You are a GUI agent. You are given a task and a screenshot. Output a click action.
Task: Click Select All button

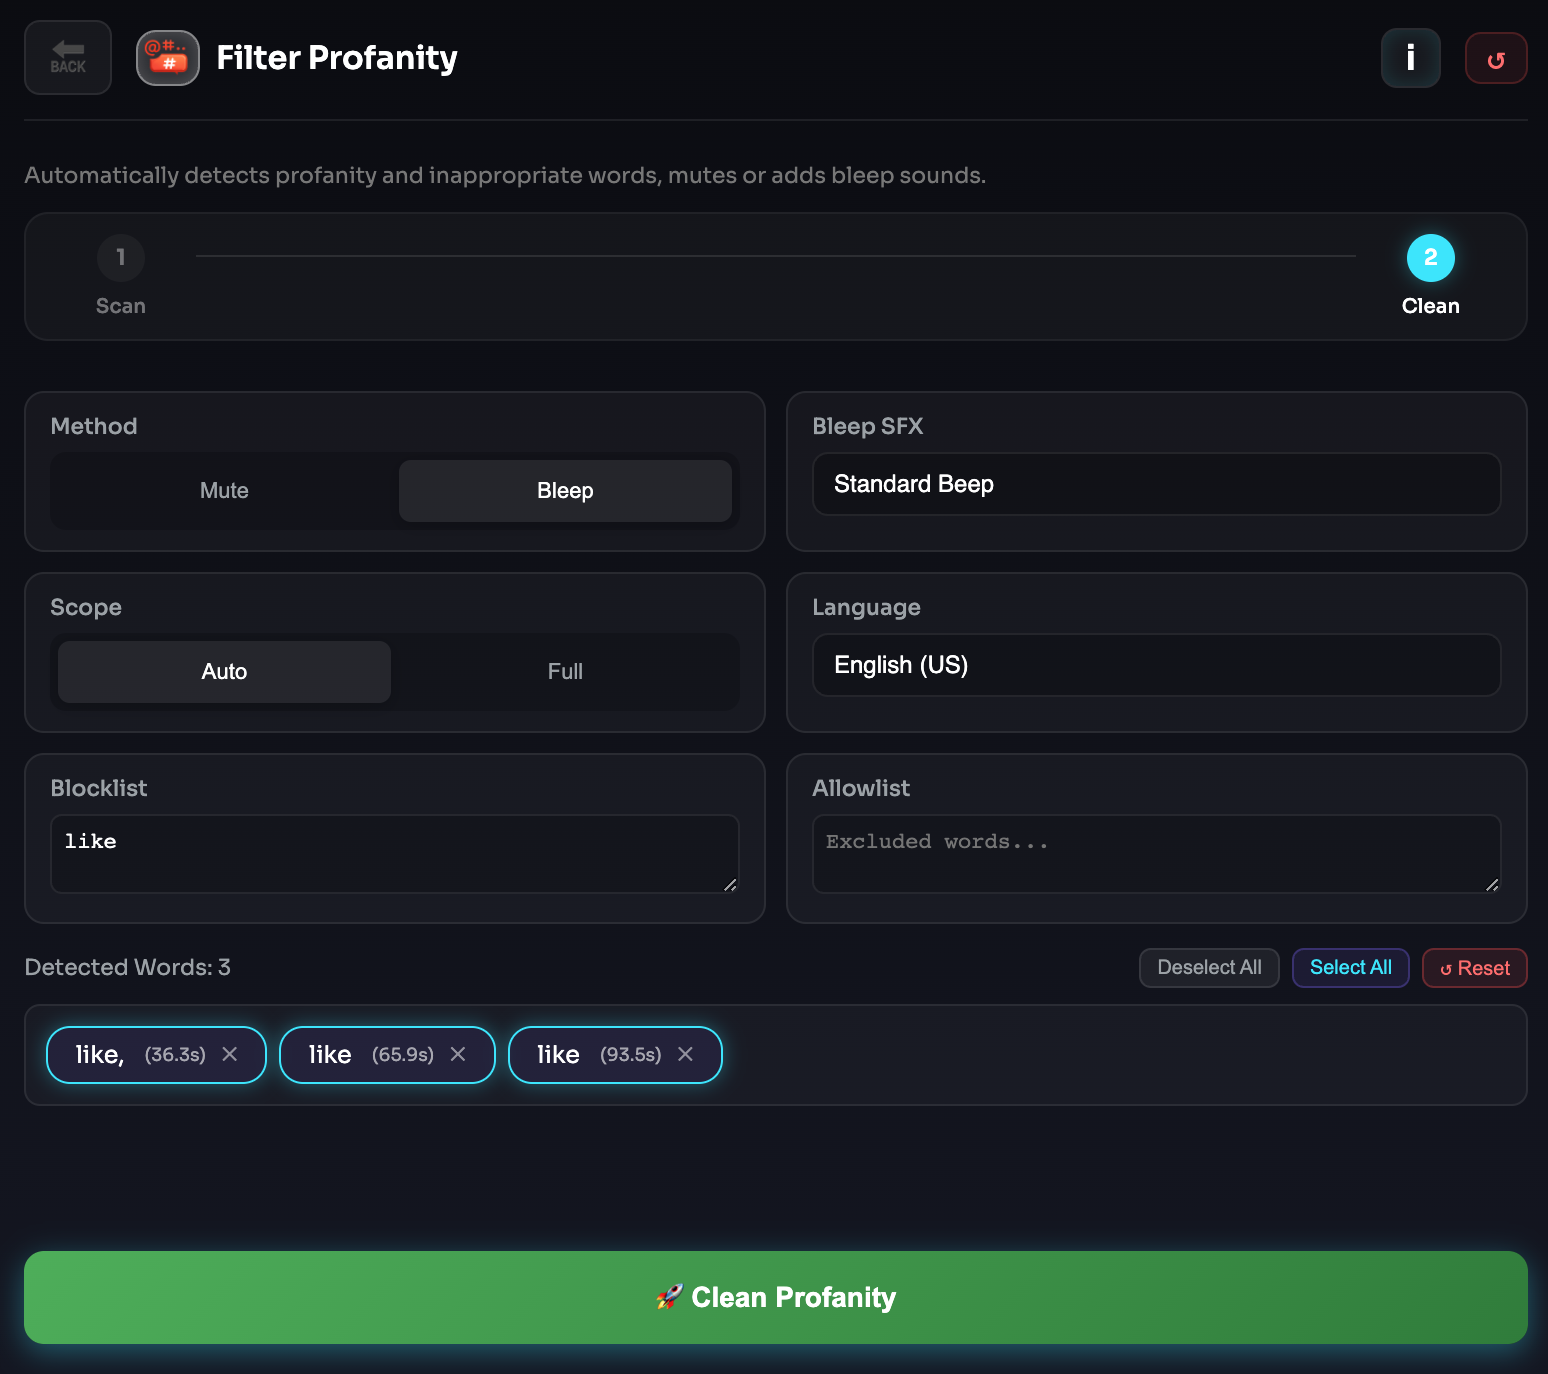1350,968
